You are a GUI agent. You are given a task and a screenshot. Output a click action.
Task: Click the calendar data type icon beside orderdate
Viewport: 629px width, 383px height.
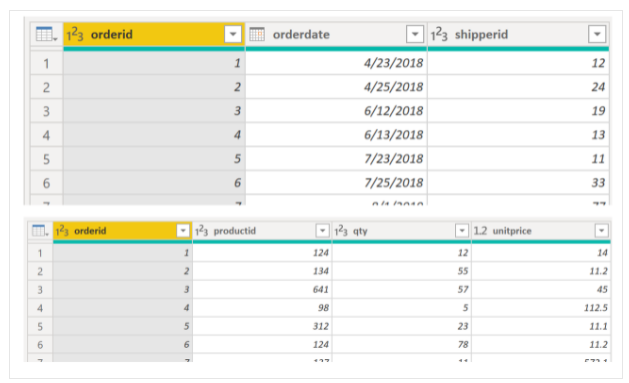click(x=257, y=34)
